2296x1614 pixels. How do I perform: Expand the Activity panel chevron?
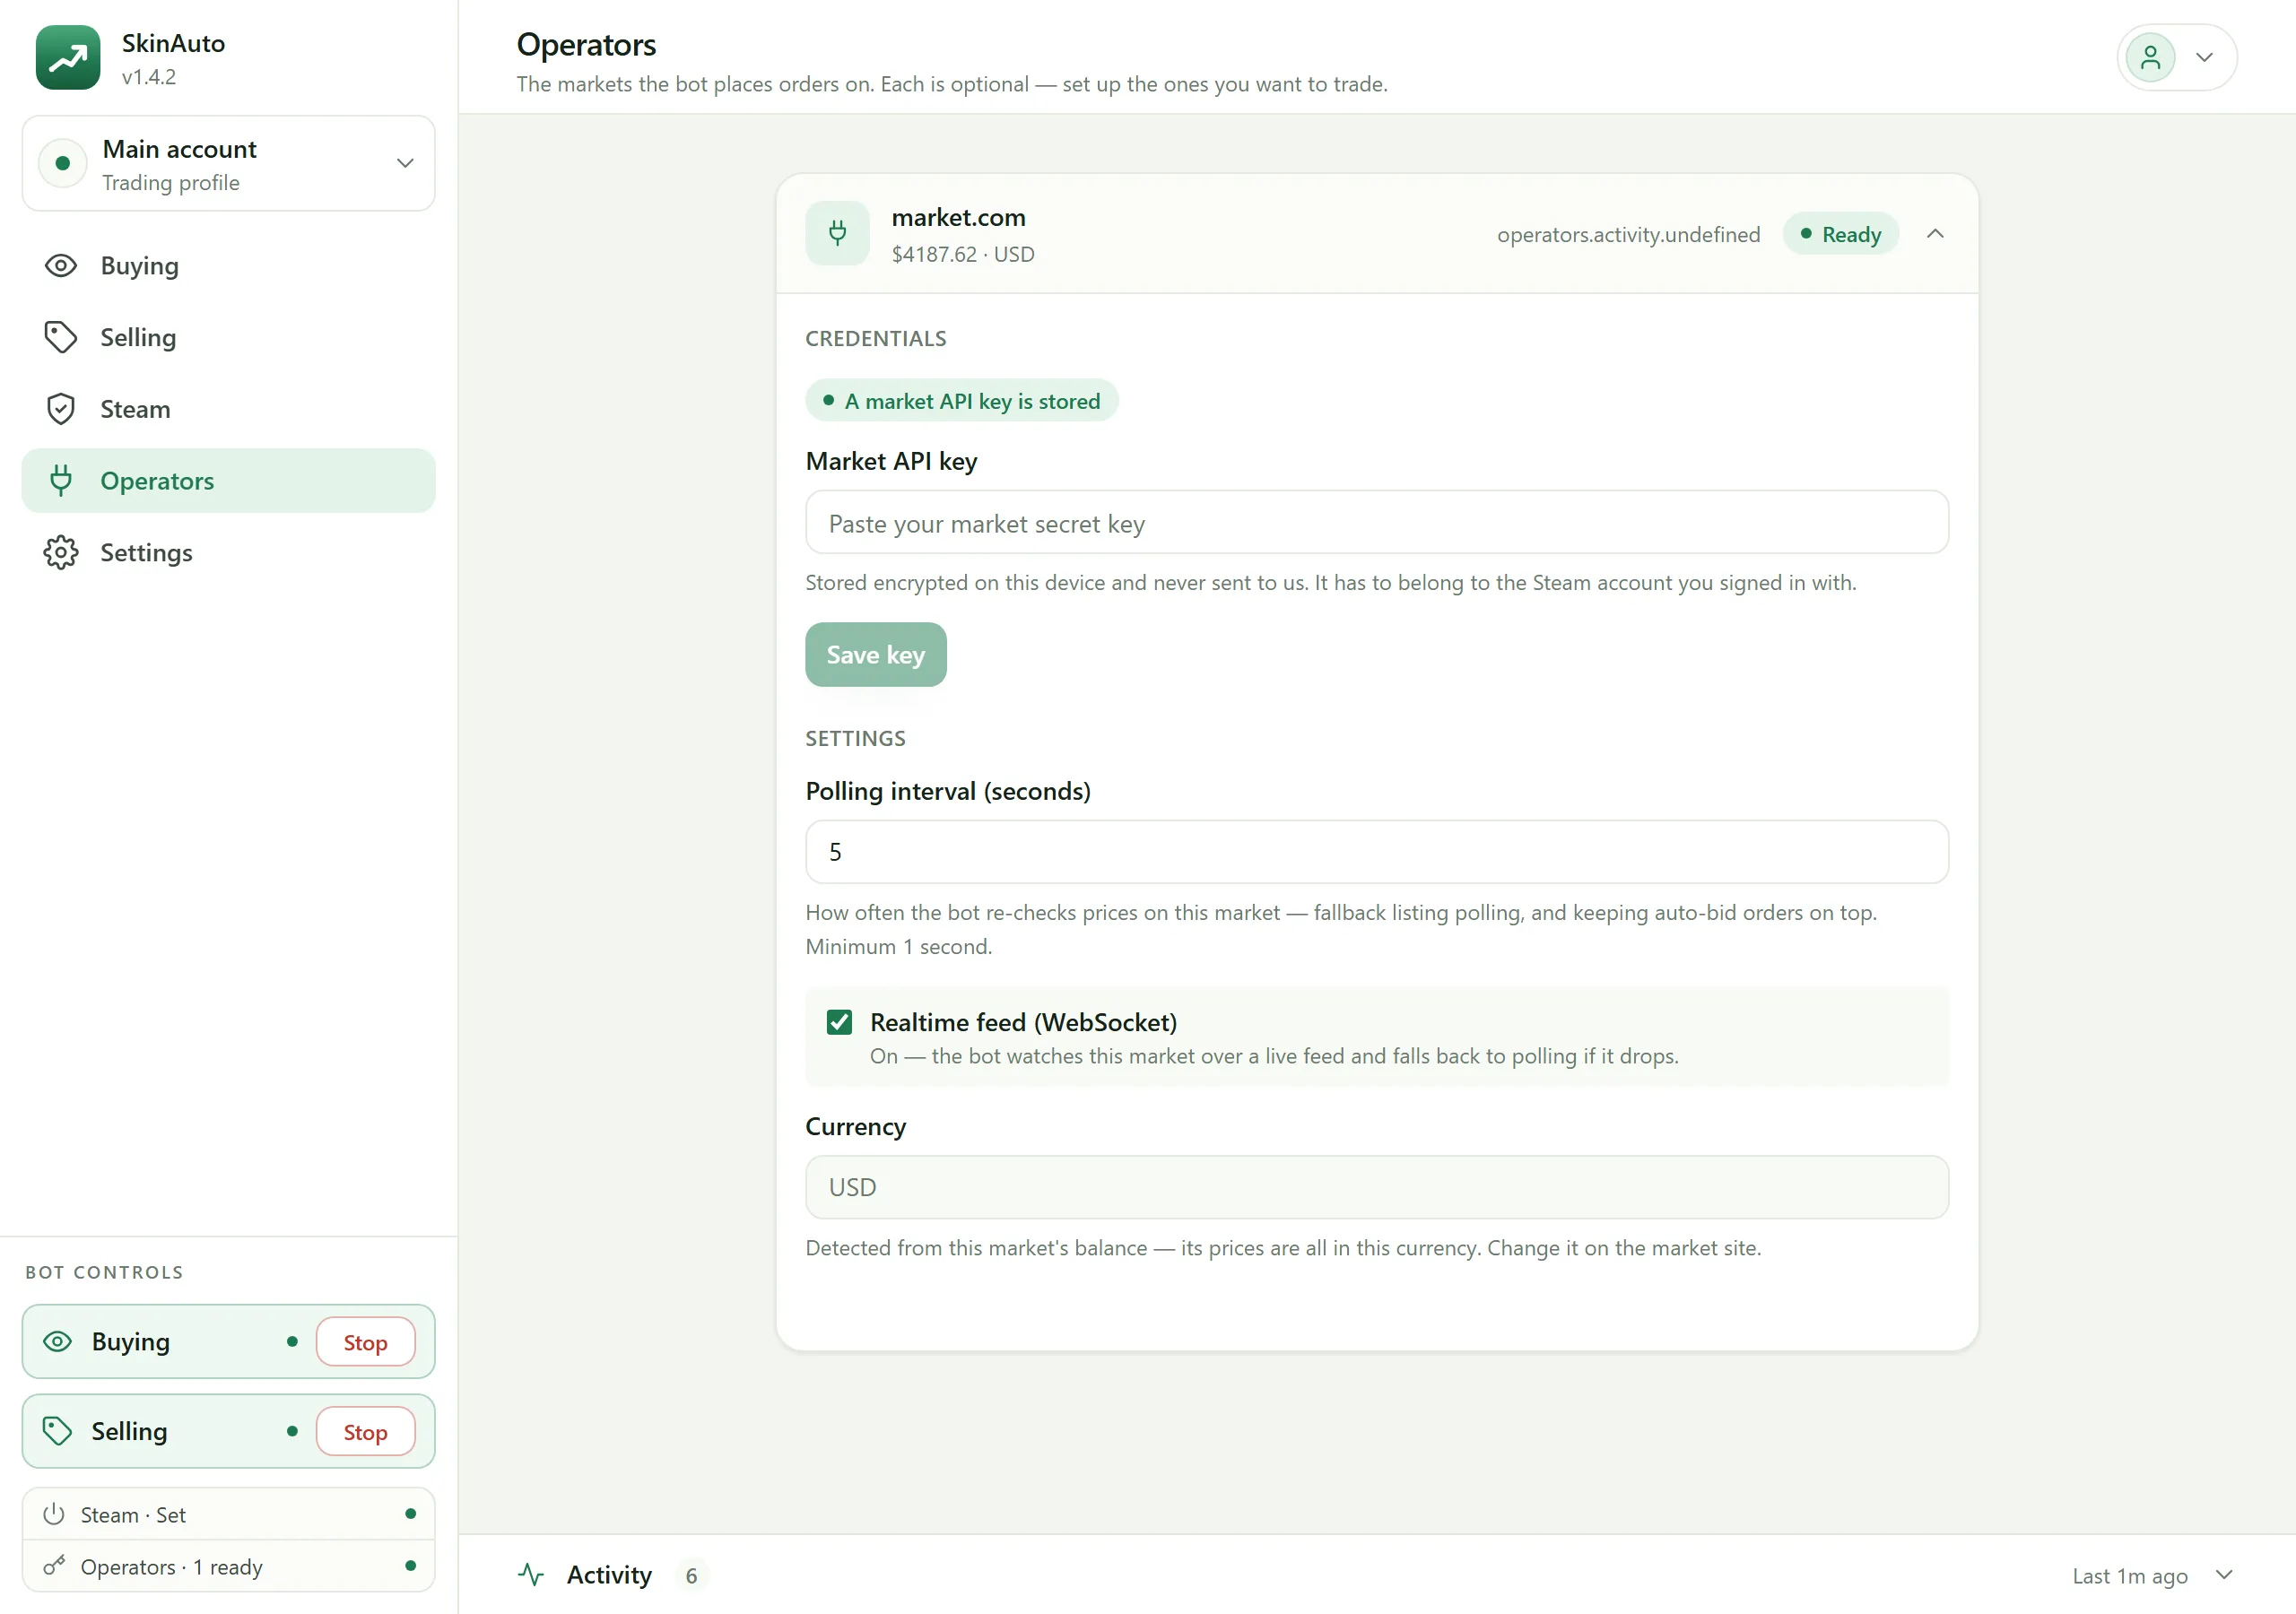[x=2224, y=1575]
